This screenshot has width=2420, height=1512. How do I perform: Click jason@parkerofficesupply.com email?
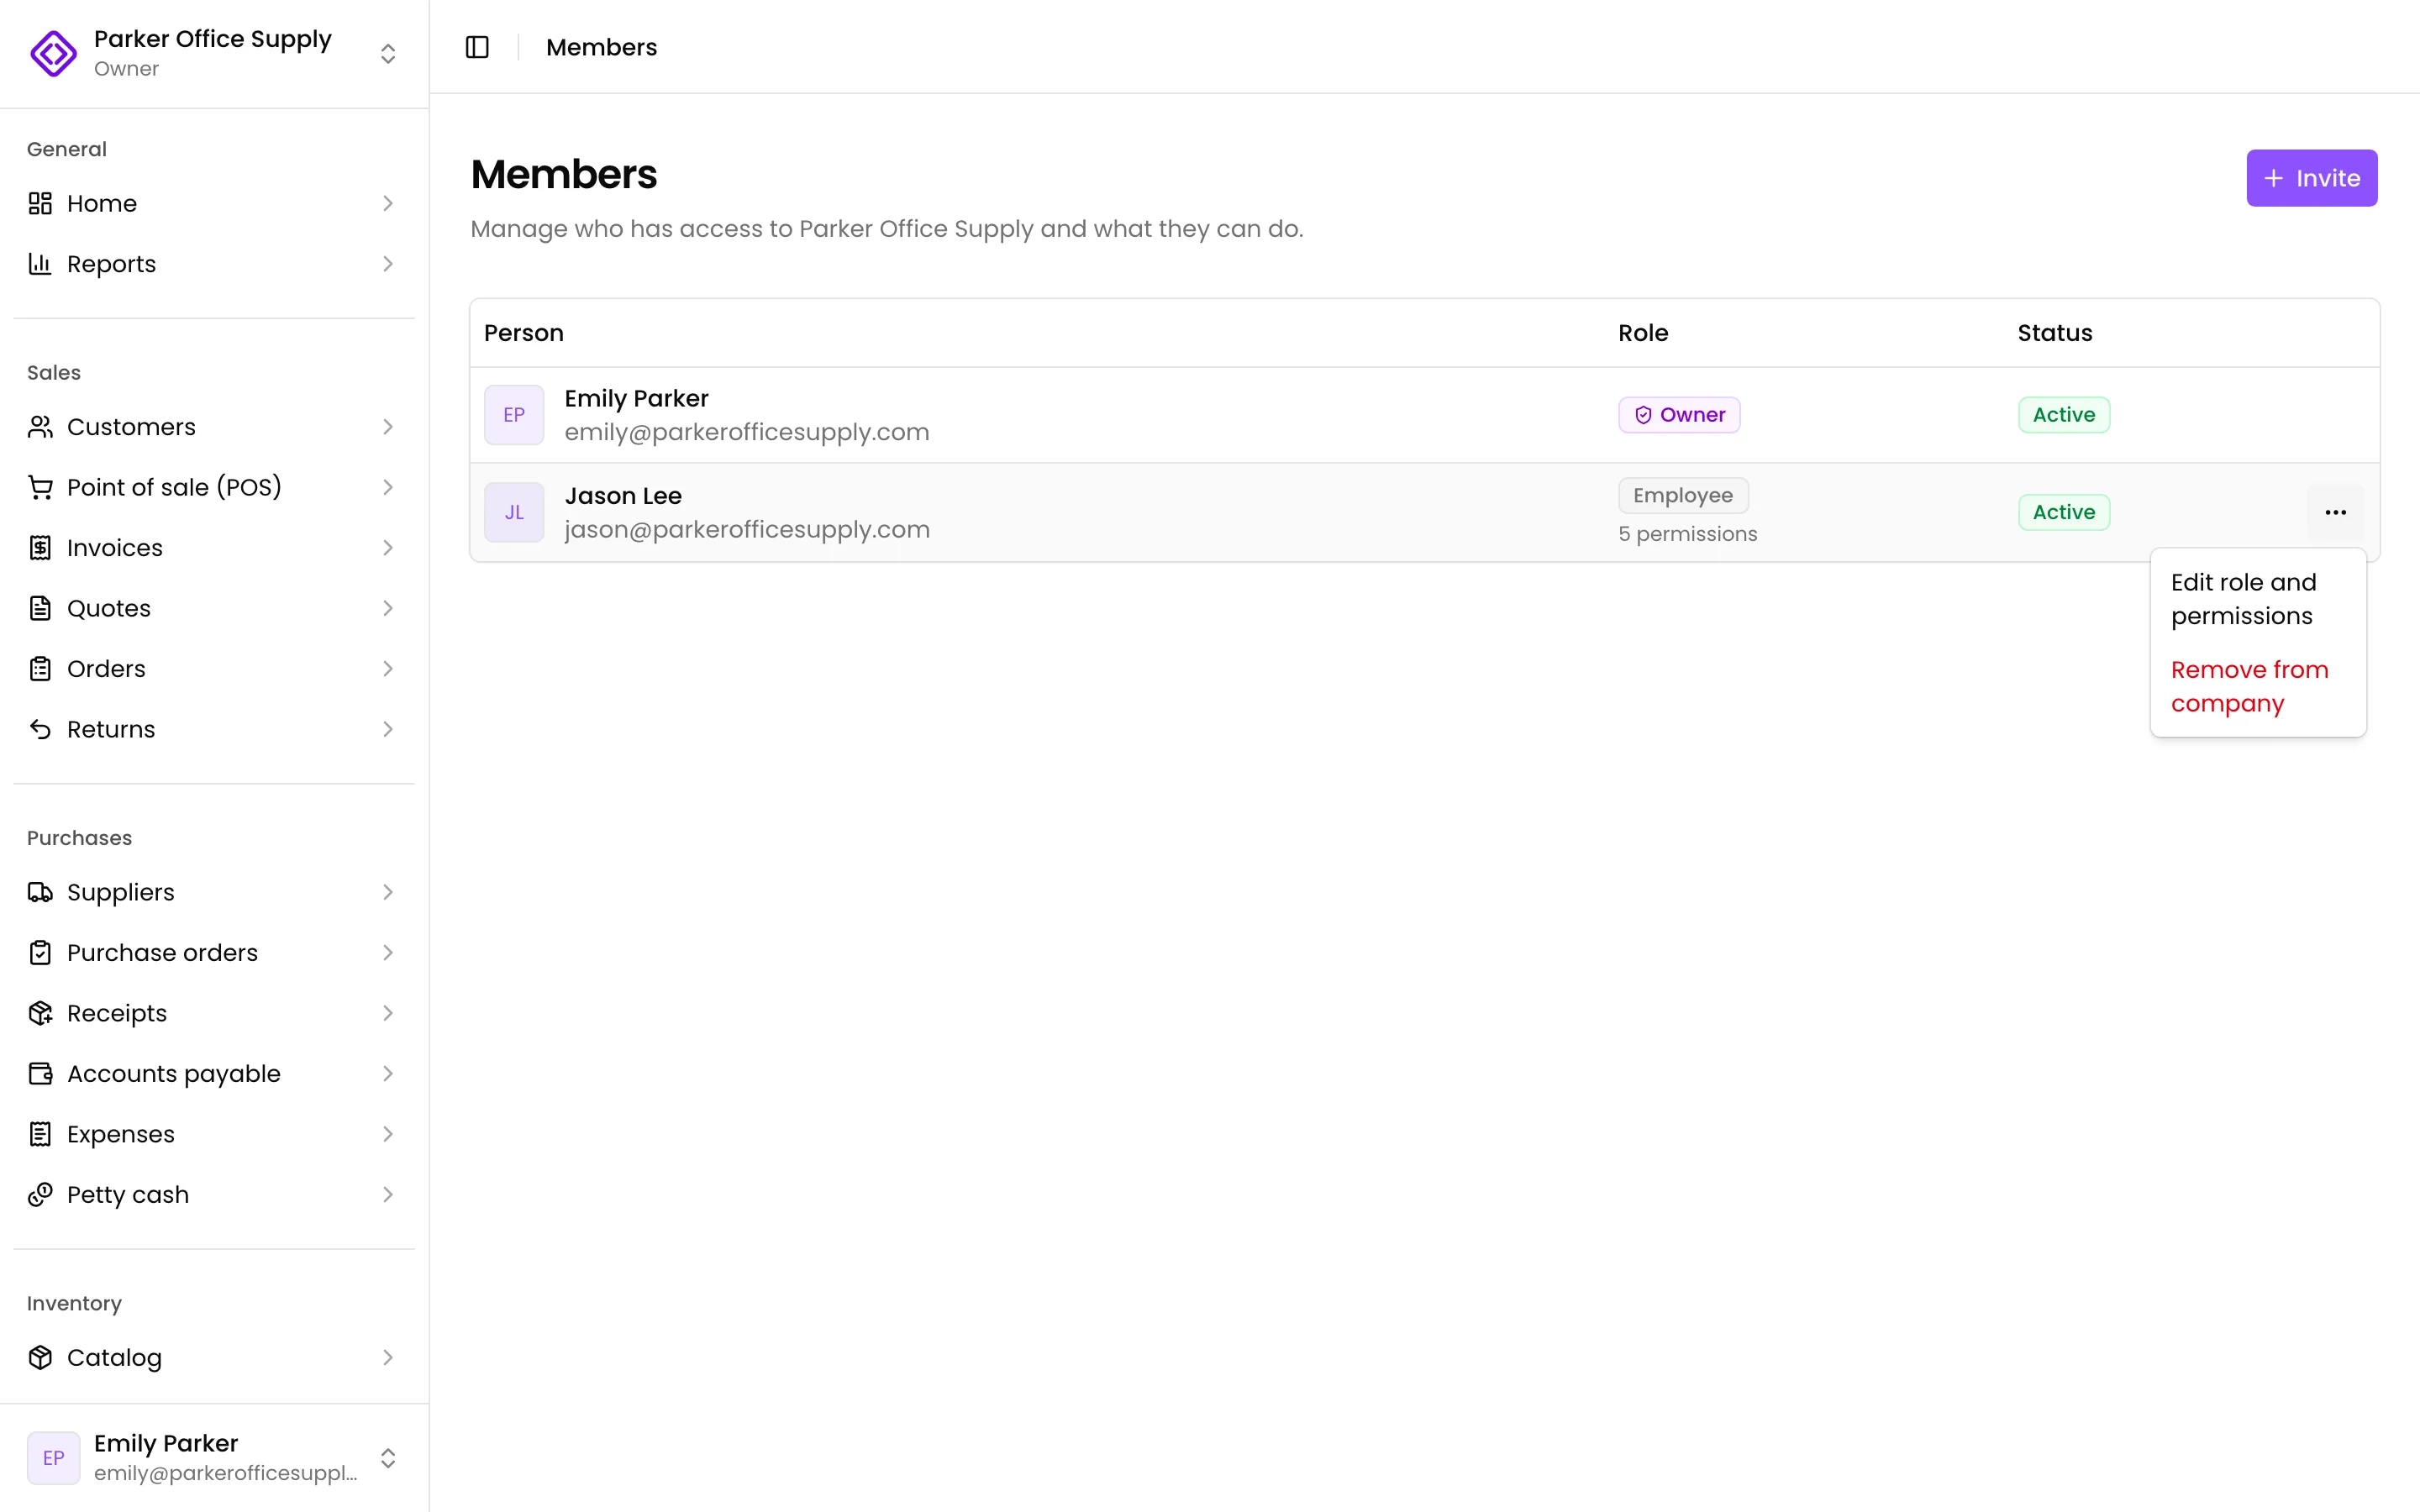pos(746,529)
